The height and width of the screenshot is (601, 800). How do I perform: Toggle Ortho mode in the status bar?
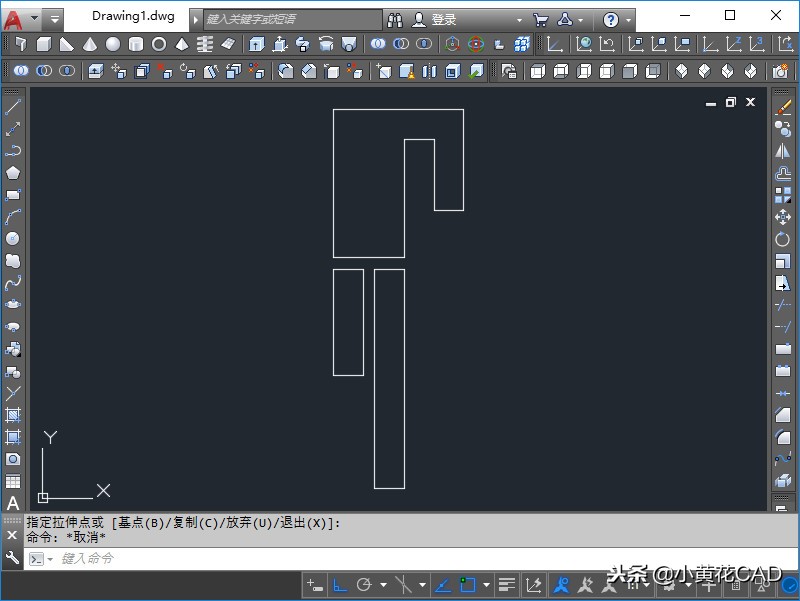click(x=340, y=585)
